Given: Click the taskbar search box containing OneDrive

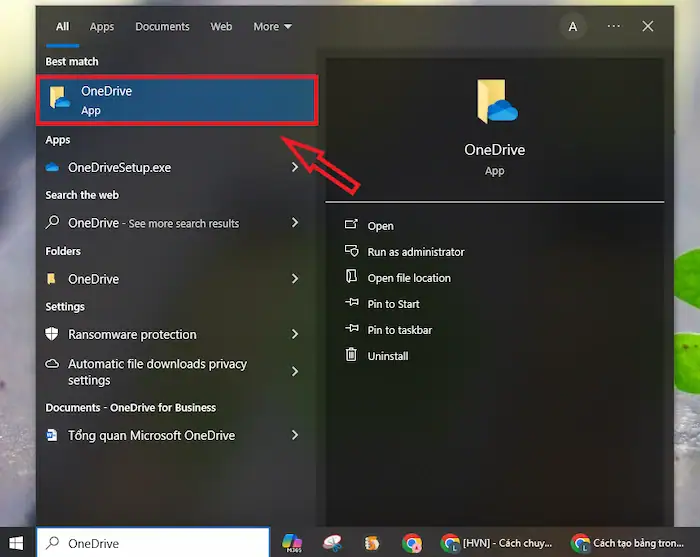Looking at the screenshot, I should coord(160,543).
